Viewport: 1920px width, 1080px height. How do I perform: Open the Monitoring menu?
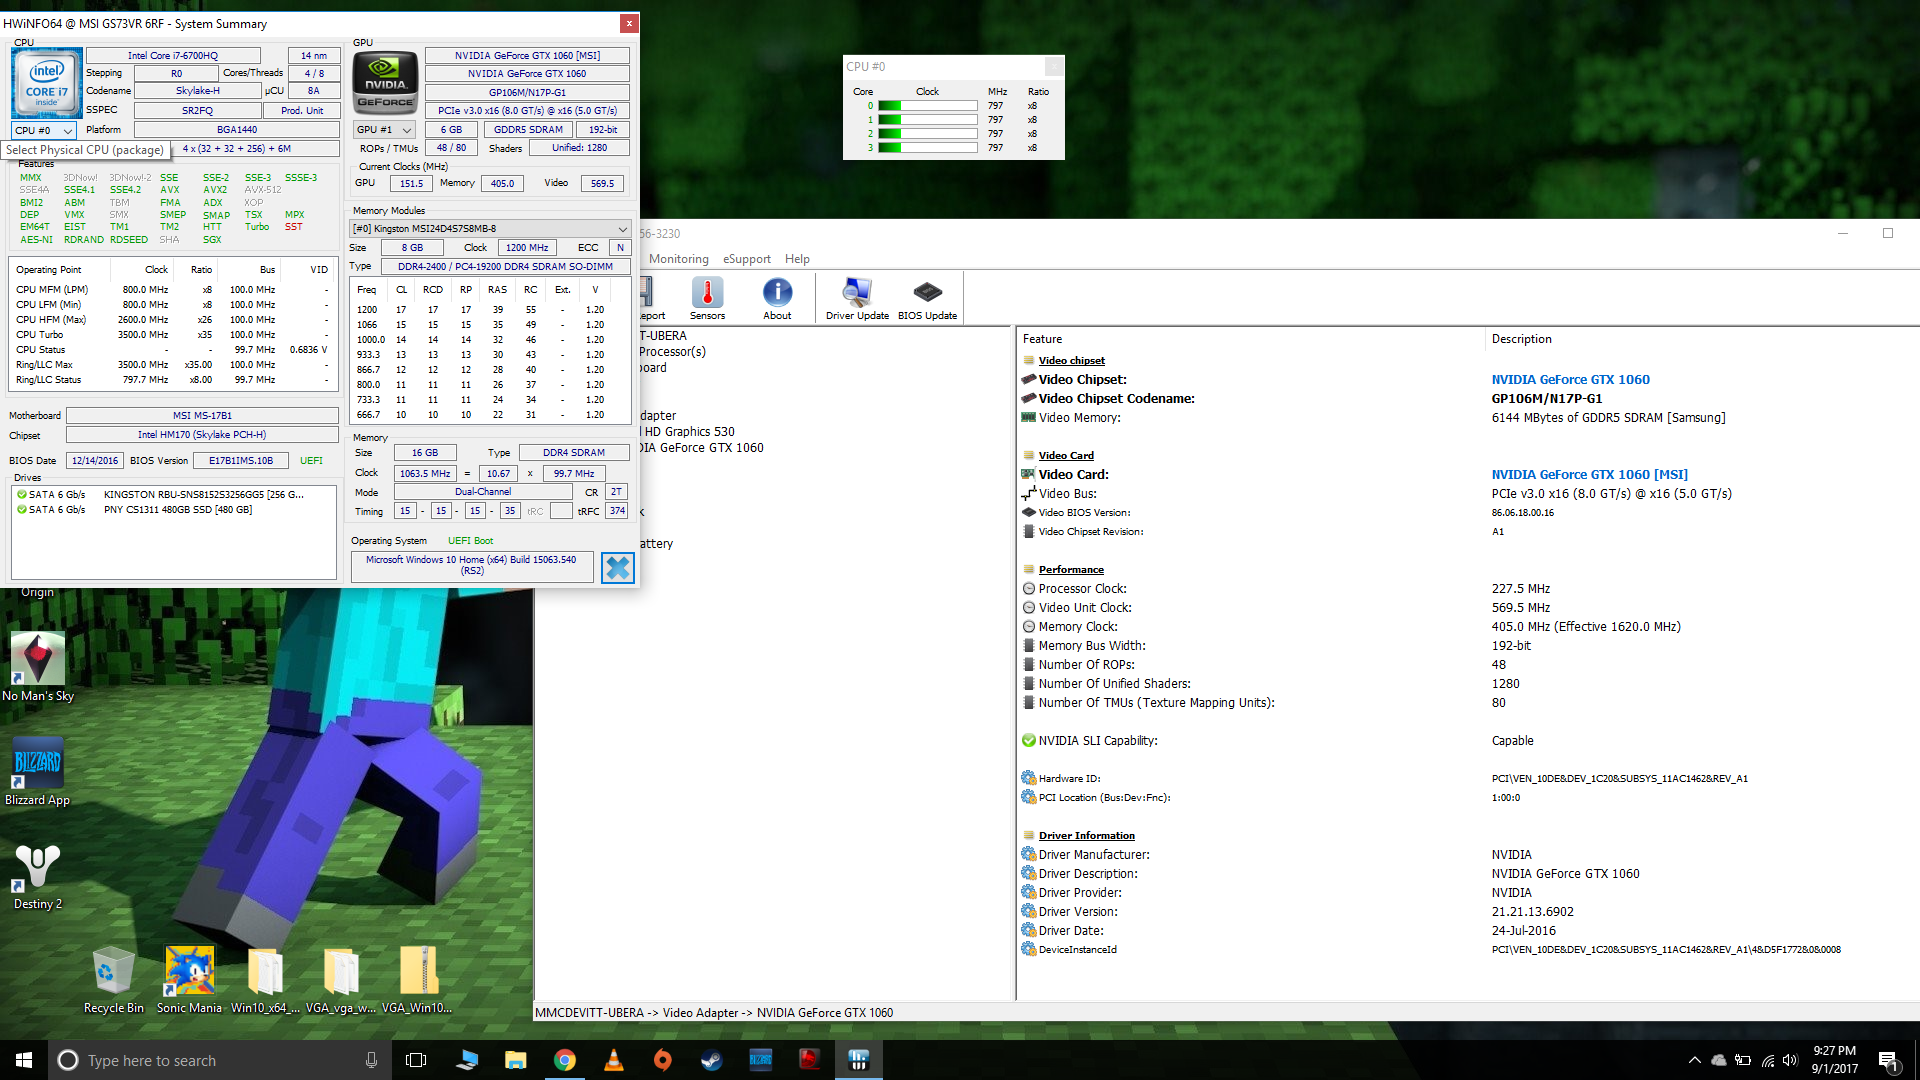678,259
